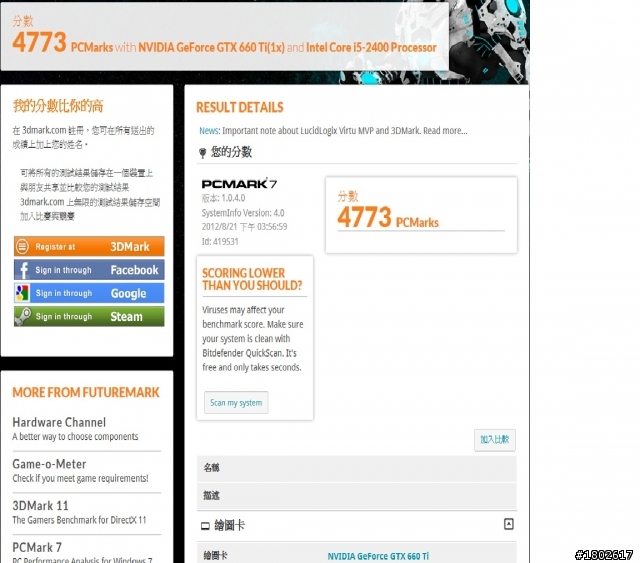Click the Google logo icon

[22, 293]
